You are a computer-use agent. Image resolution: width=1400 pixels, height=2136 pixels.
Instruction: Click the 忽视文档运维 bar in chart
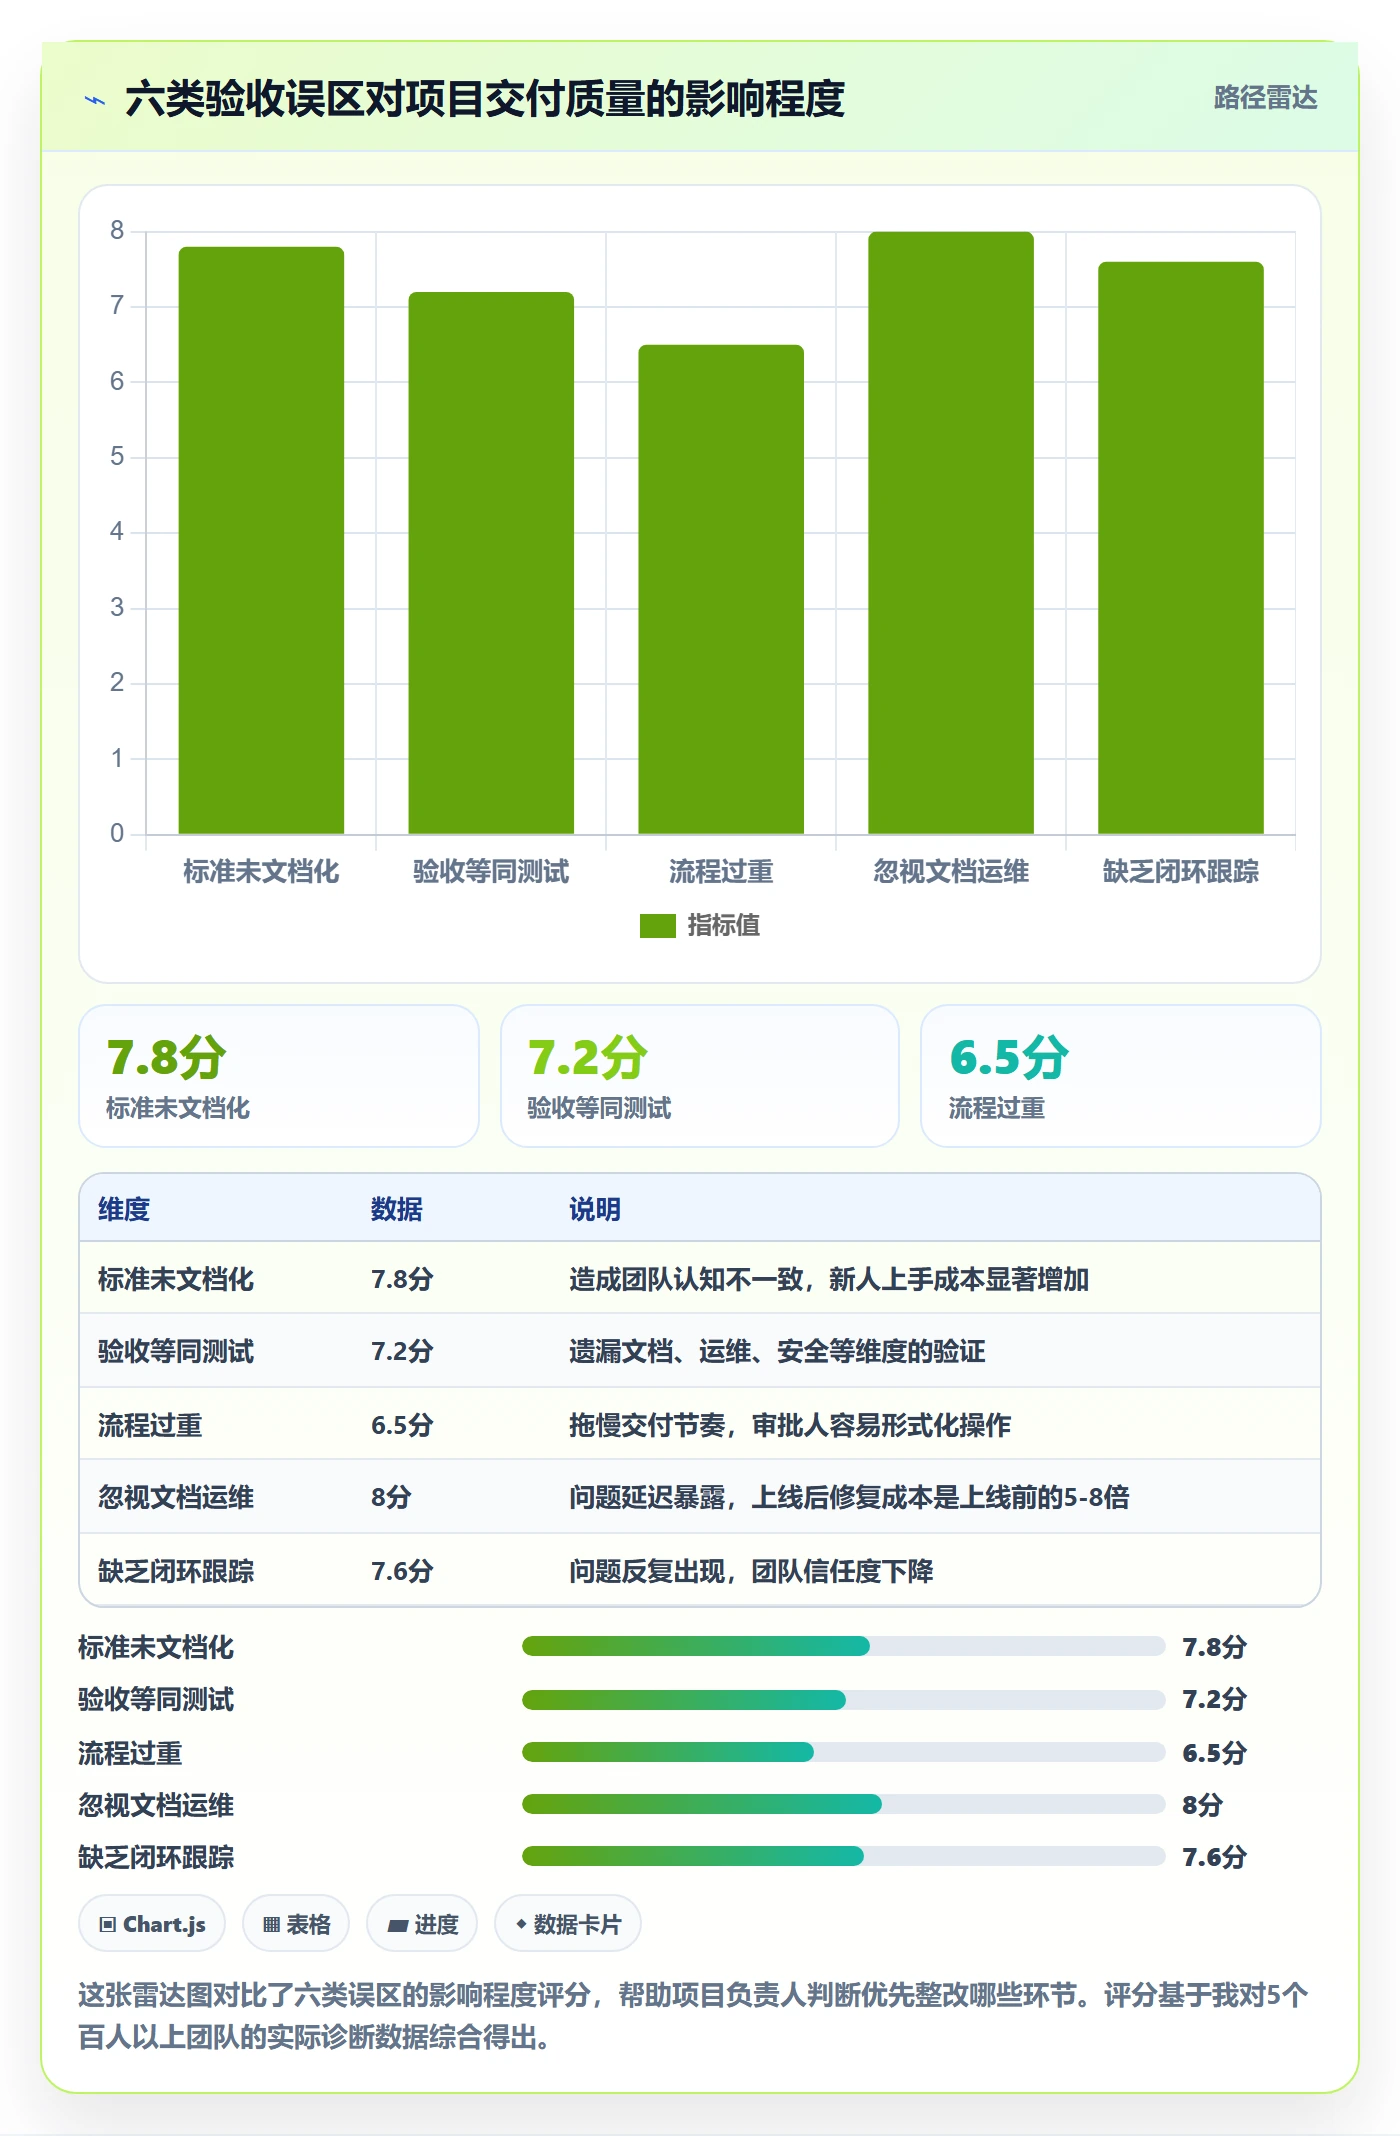951,533
